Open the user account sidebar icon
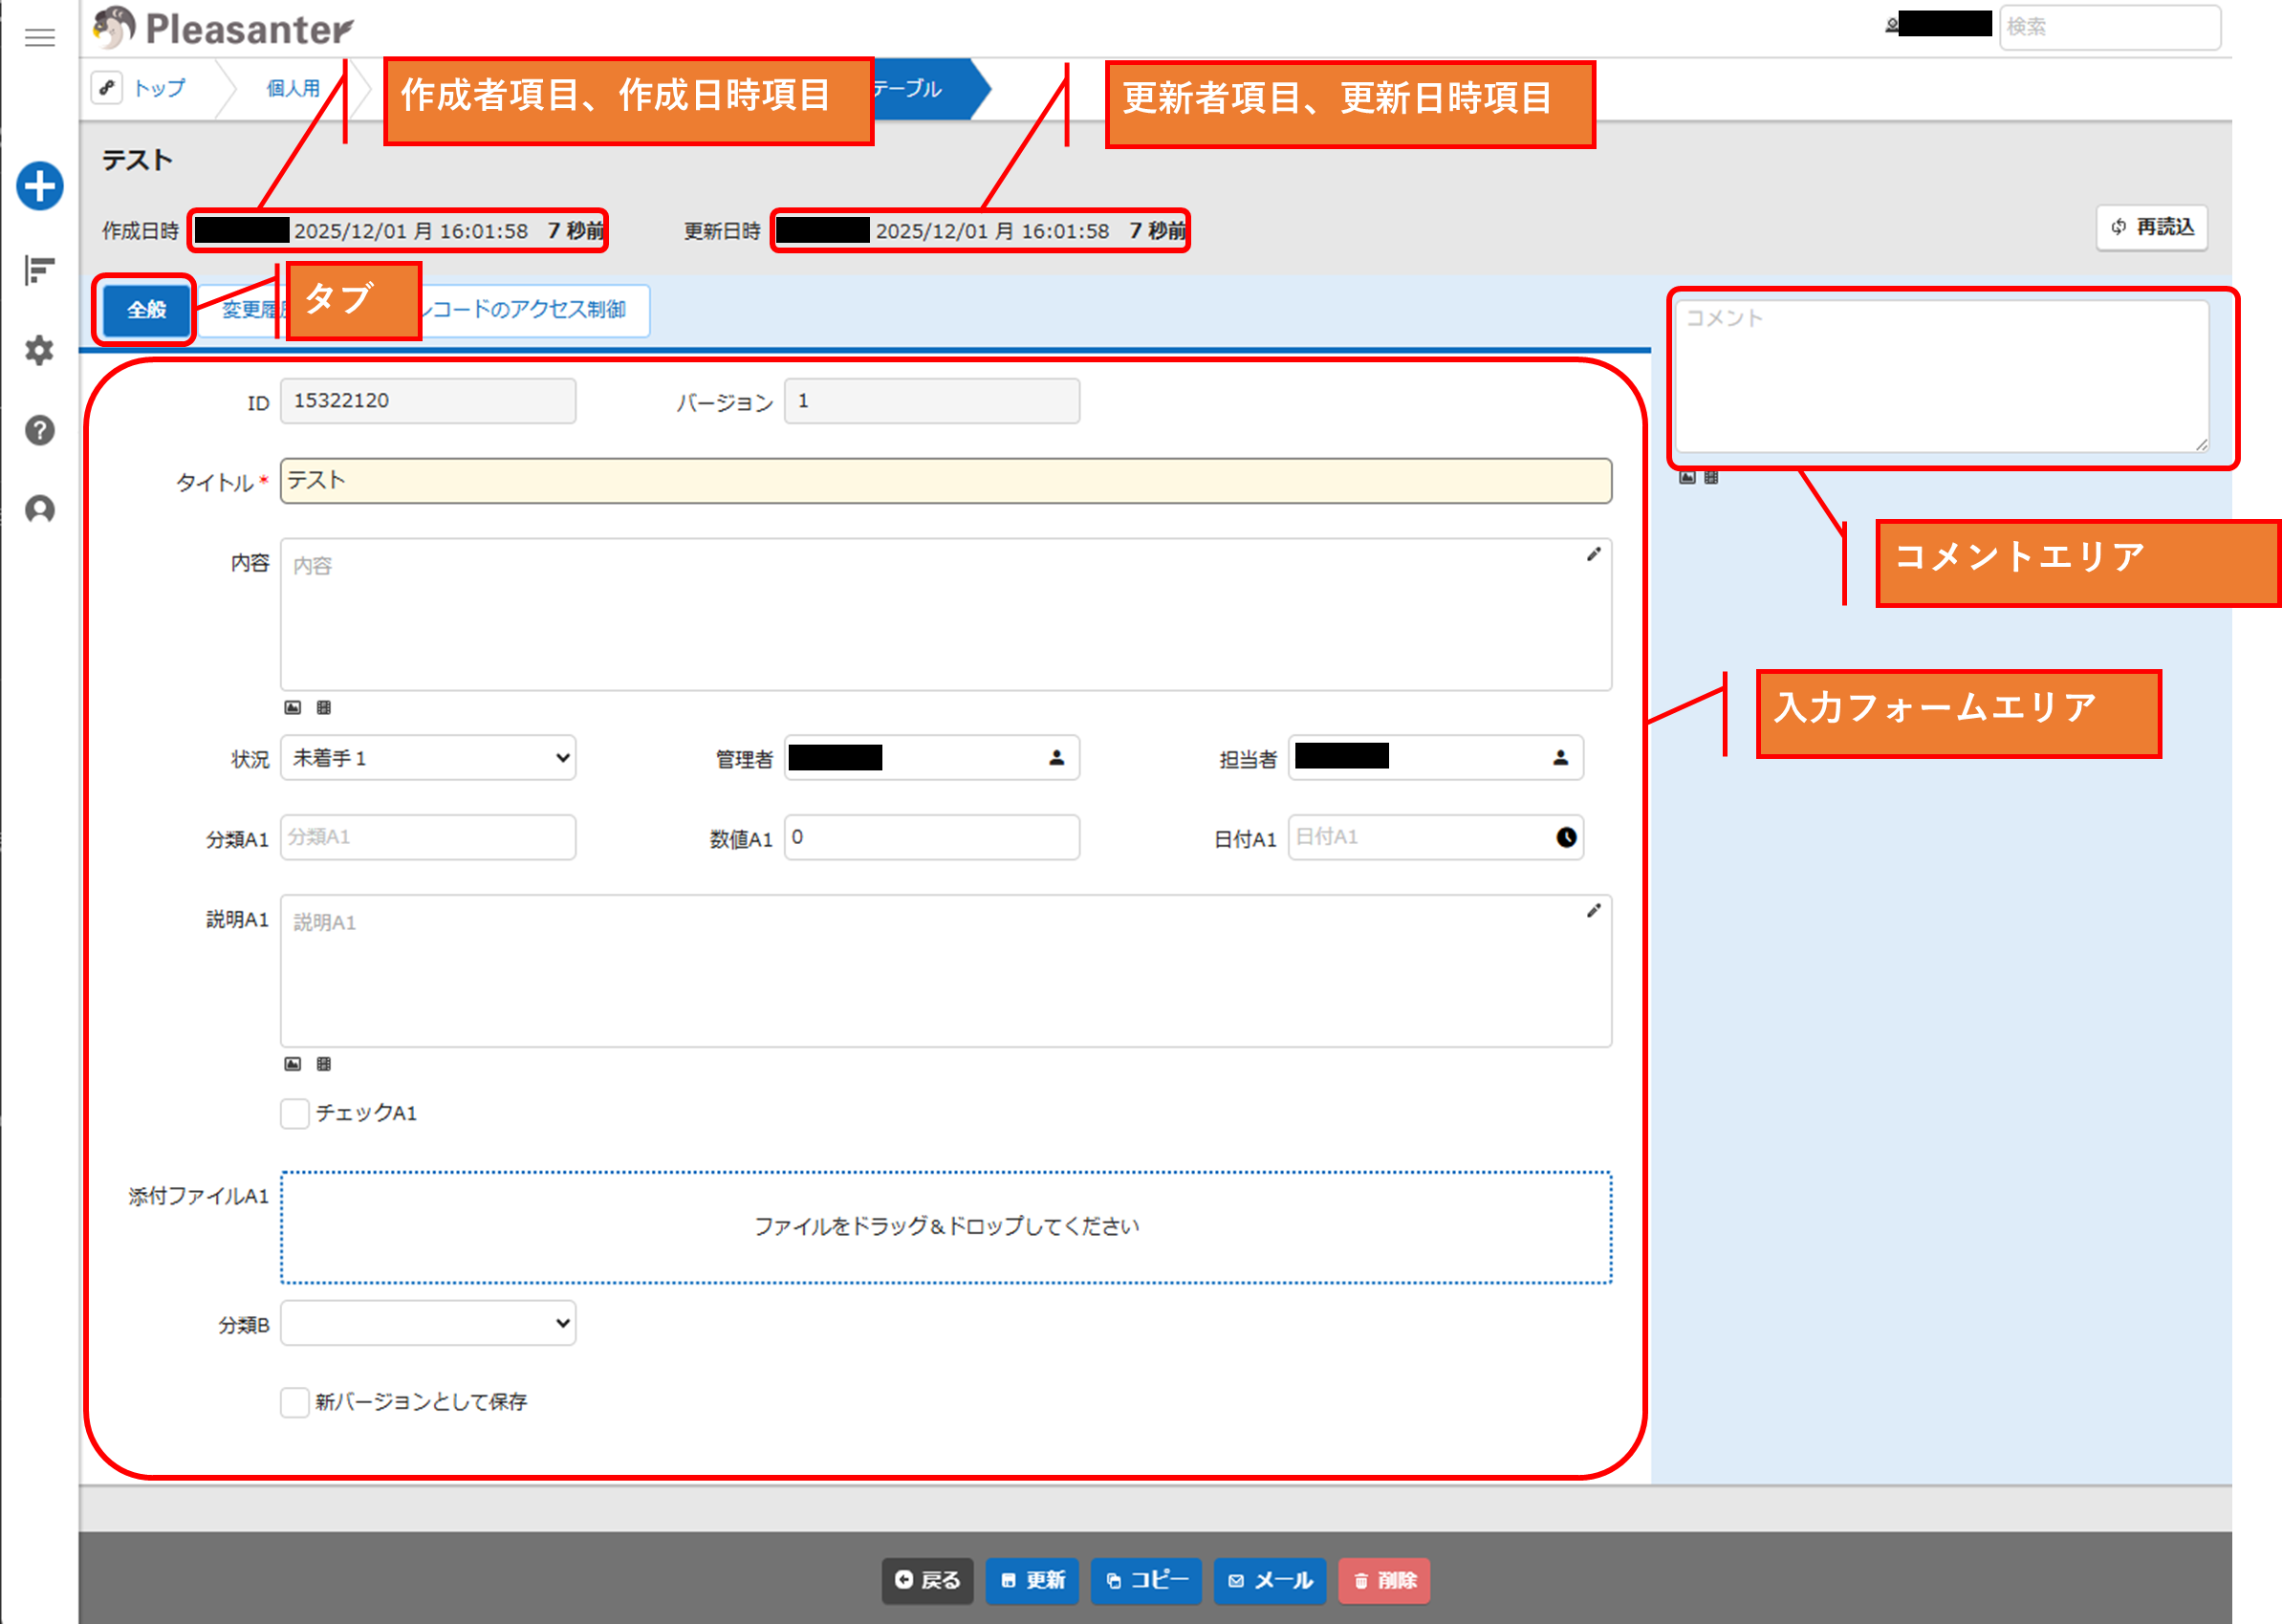Viewport: 2282px width, 1624px height. pyautogui.click(x=39, y=510)
